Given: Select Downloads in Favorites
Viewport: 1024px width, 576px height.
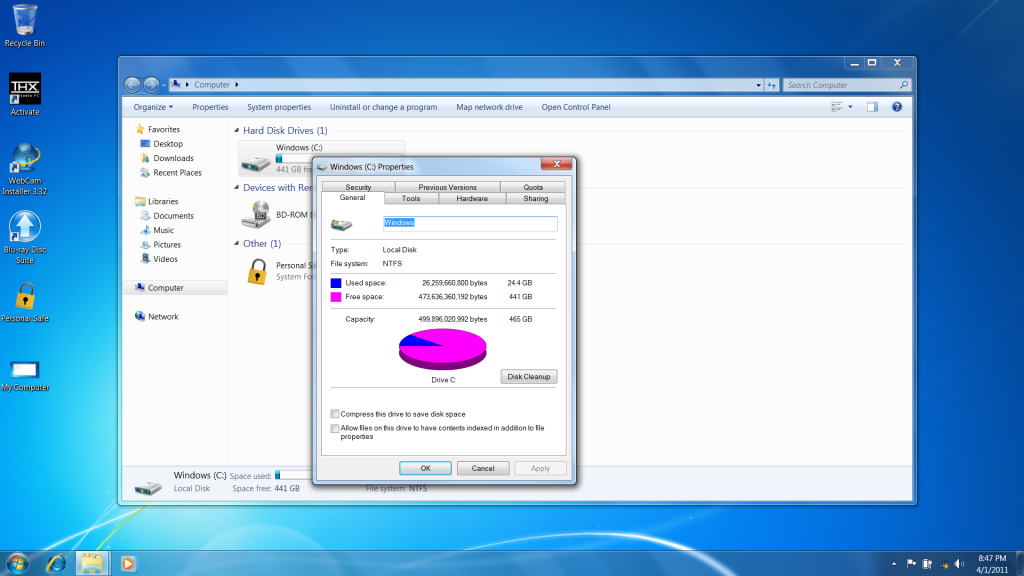Looking at the screenshot, I should (x=167, y=158).
